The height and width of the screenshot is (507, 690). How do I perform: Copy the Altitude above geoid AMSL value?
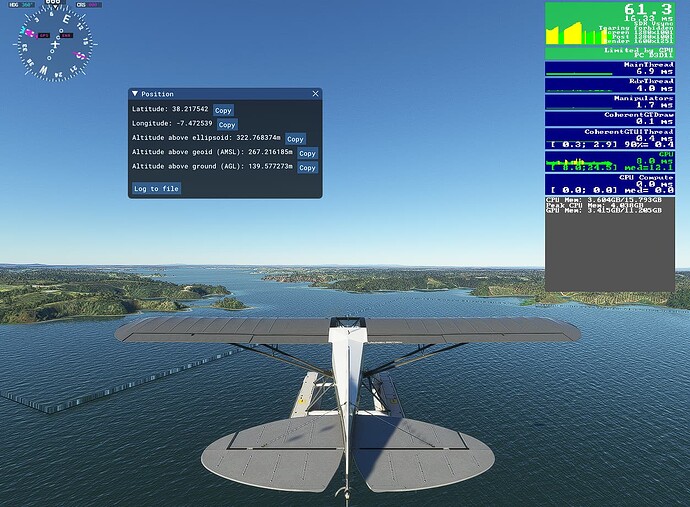click(x=307, y=153)
